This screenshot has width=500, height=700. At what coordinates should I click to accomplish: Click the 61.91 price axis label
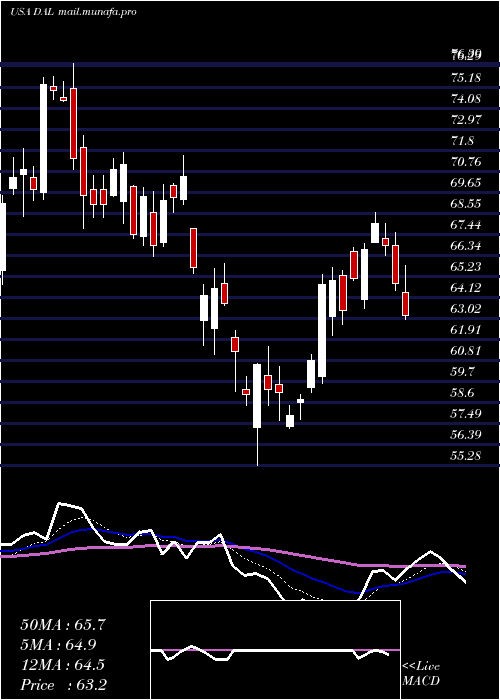click(x=466, y=329)
